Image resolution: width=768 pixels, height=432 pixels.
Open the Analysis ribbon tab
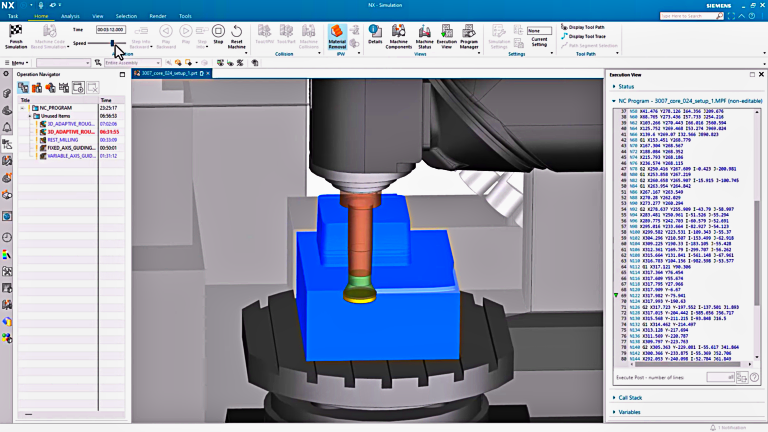(70, 16)
